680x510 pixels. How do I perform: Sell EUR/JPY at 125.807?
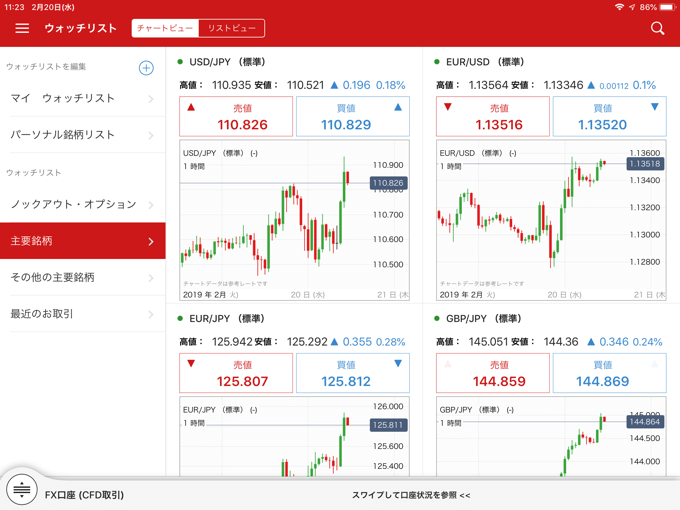[x=236, y=373]
